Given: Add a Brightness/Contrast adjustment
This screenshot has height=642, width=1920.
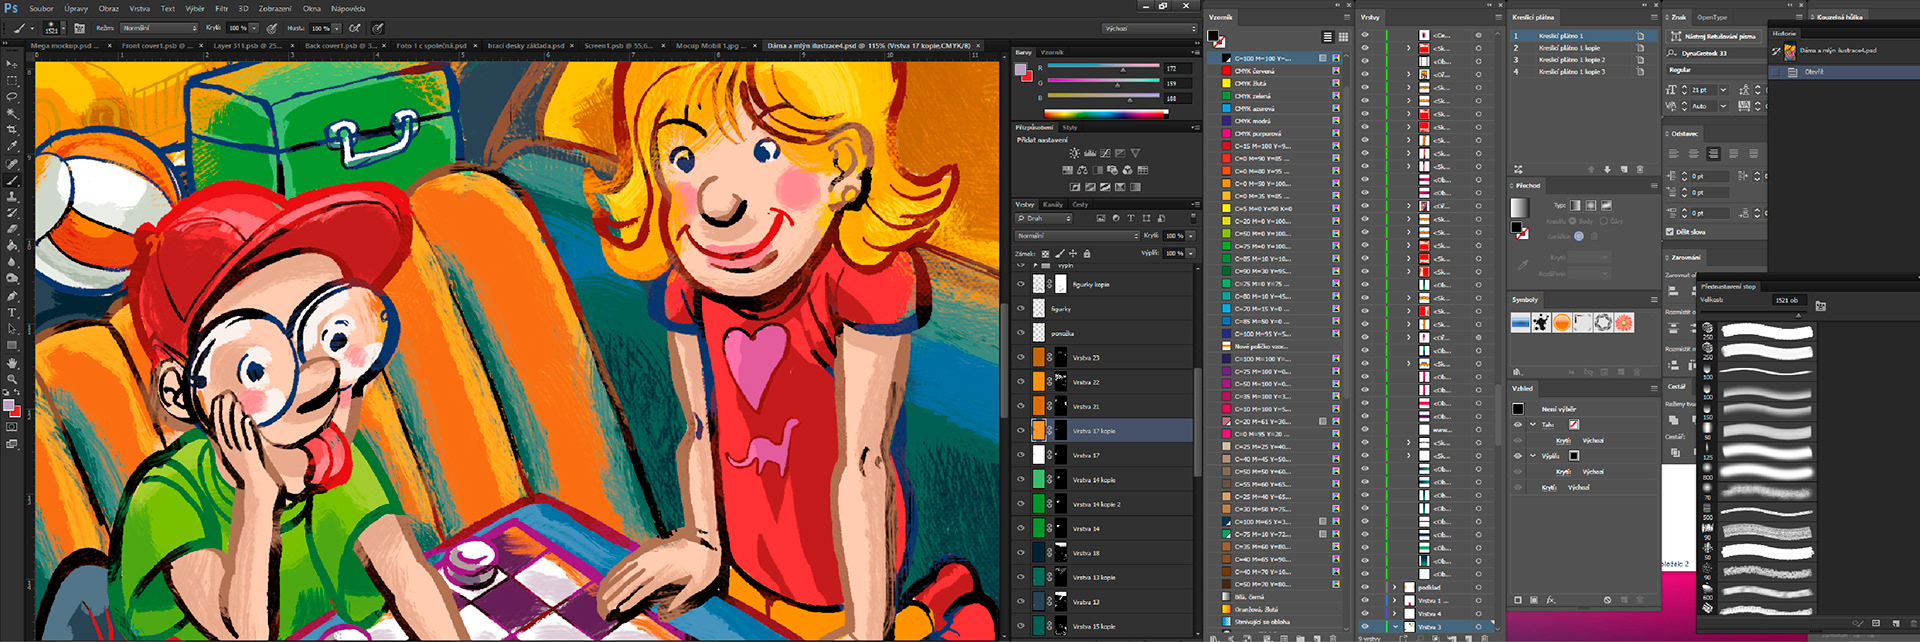Looking at the screenshot, I should (x=1074, y=153).
